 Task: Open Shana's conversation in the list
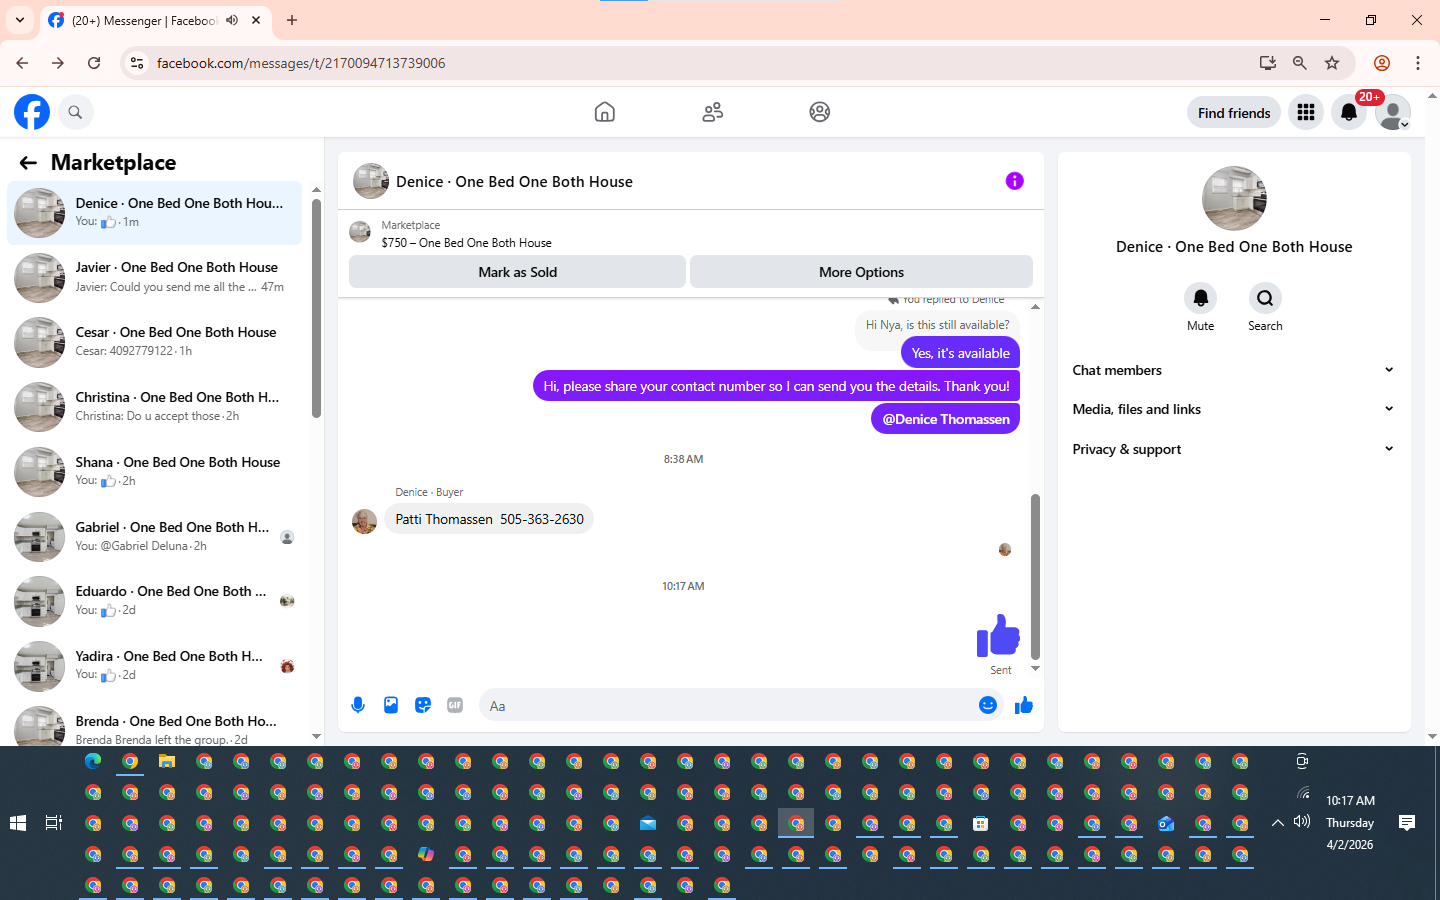tap(155, 472)
